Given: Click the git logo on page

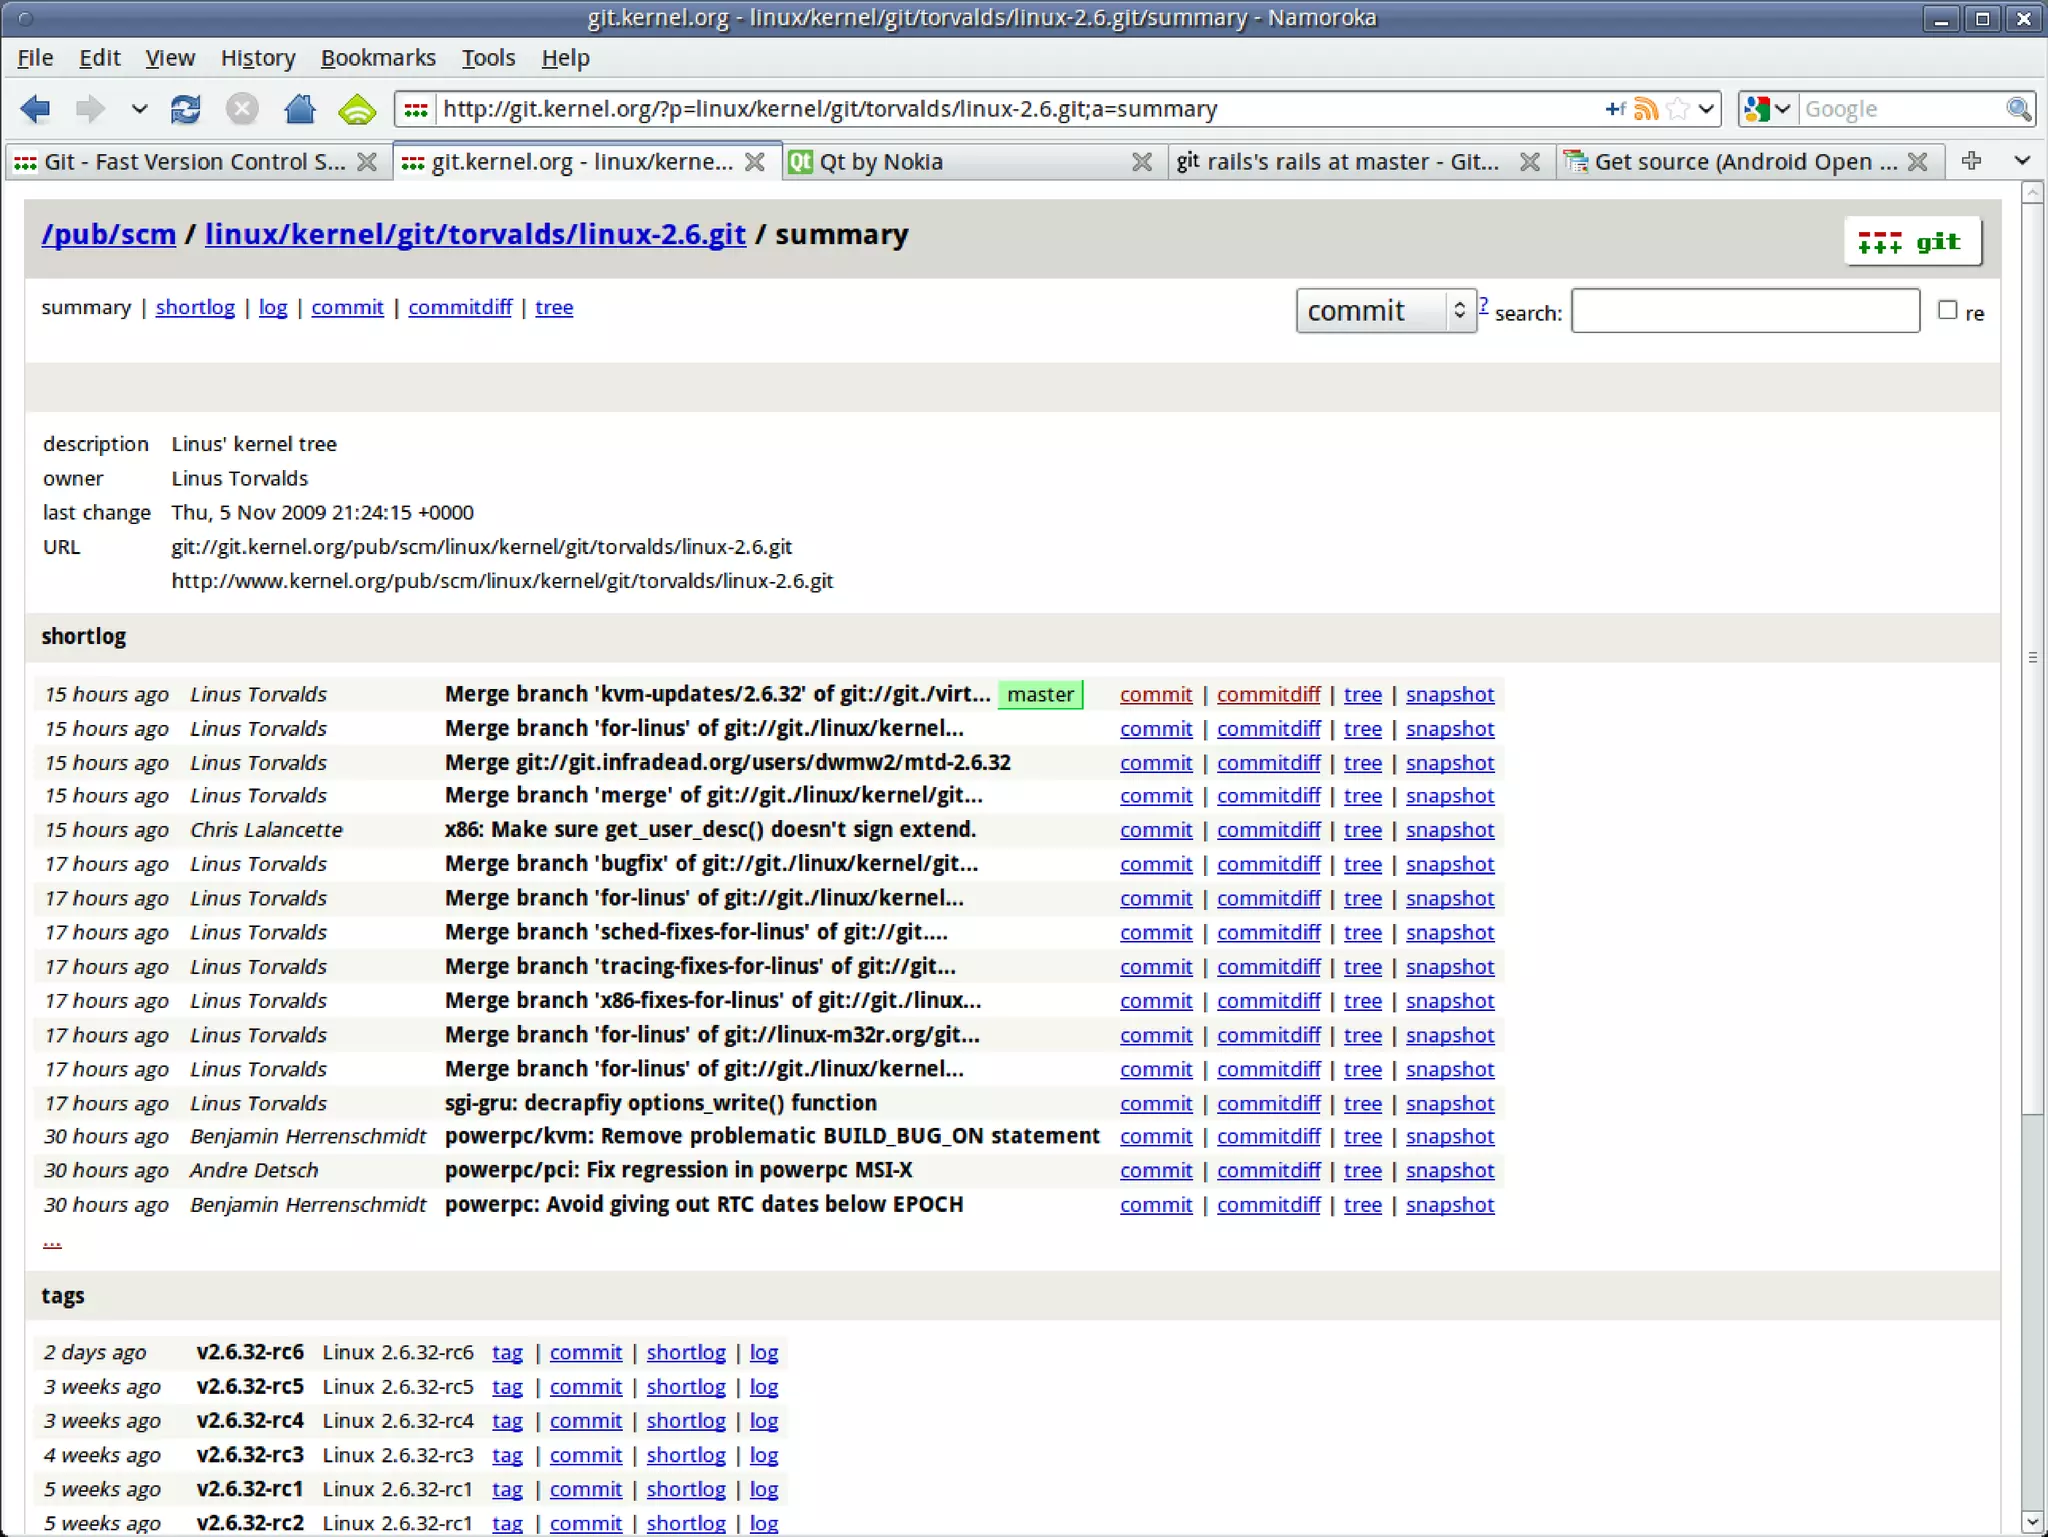Looking at the screenshot, I should pos(1911,242).
